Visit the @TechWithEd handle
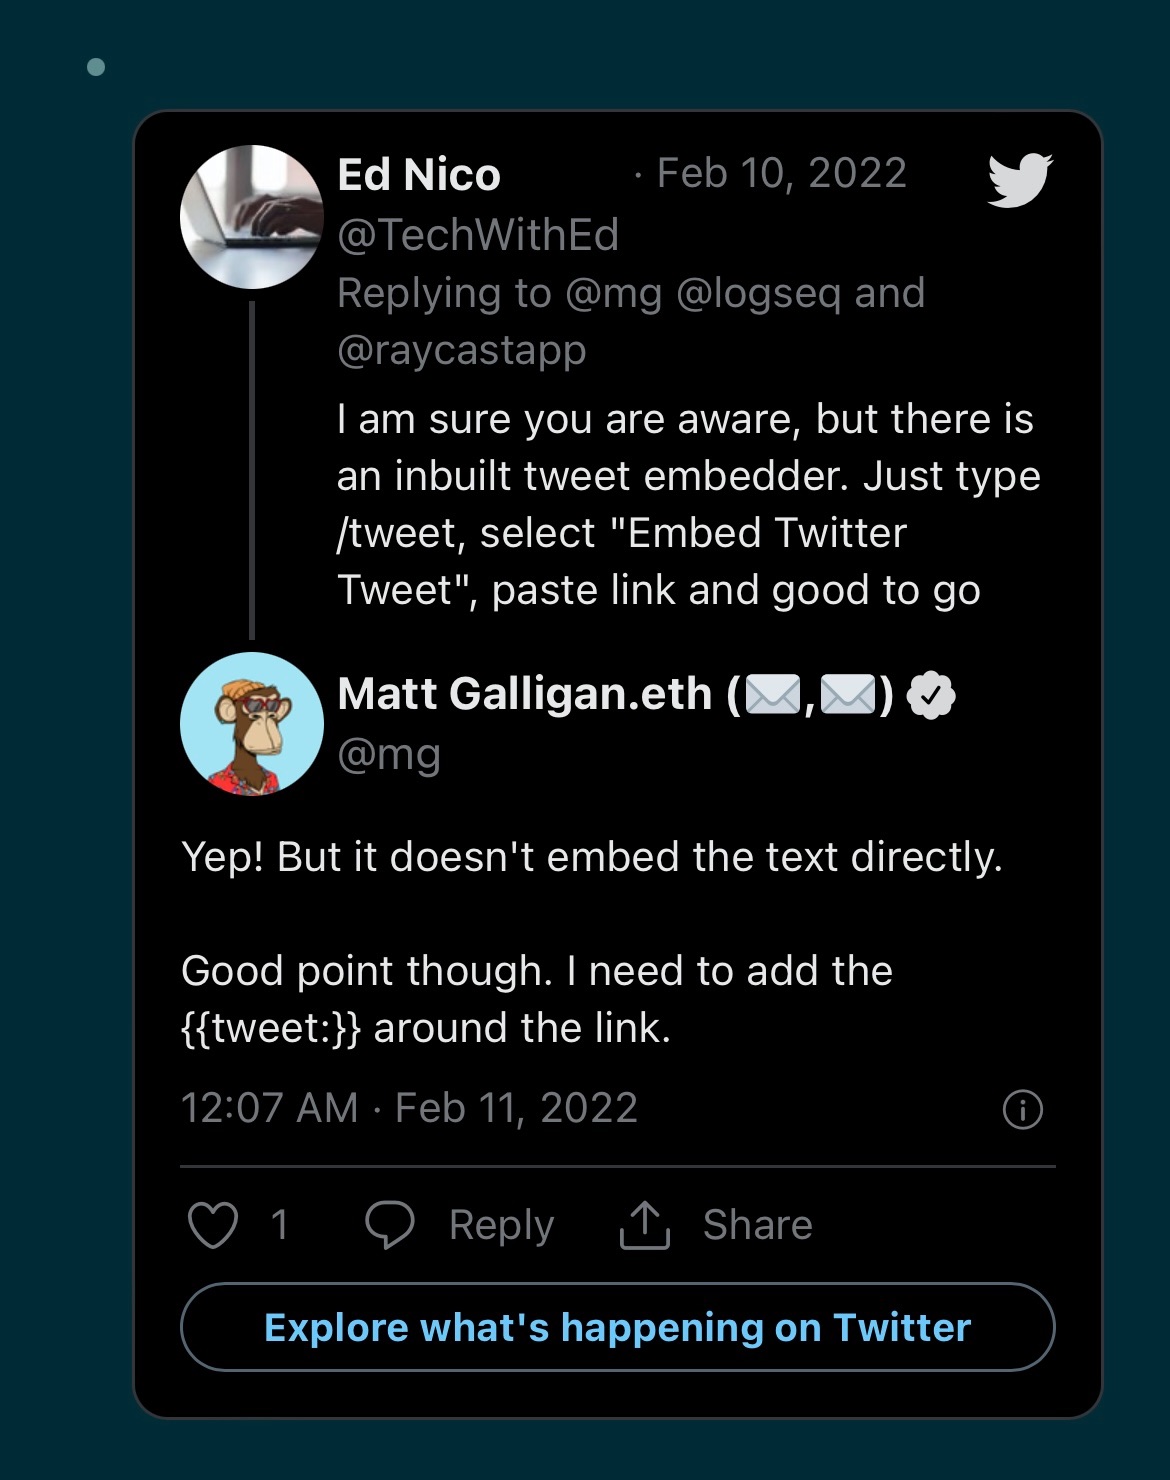 (x=478, y=235)
